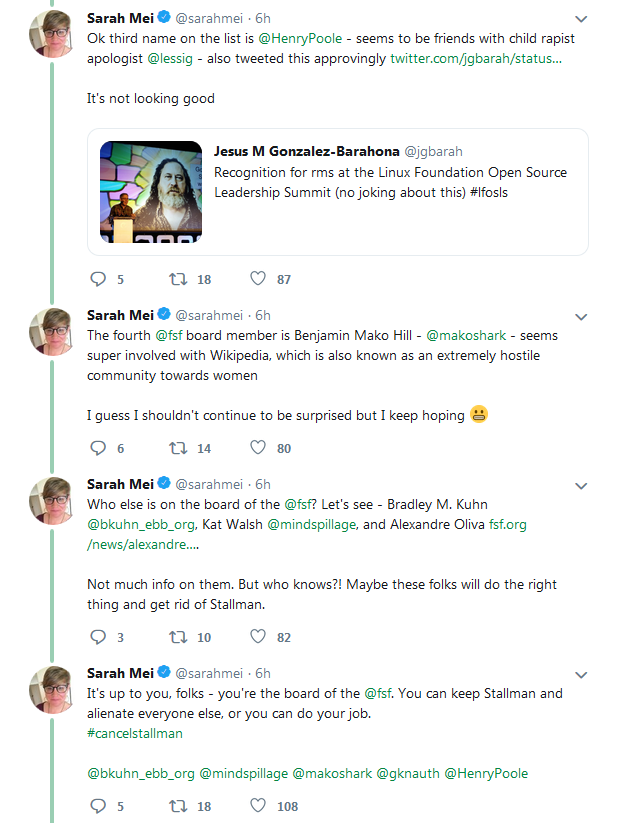Like the tweet with 82 likes
The image size is (623, 823).
point(258,637)
